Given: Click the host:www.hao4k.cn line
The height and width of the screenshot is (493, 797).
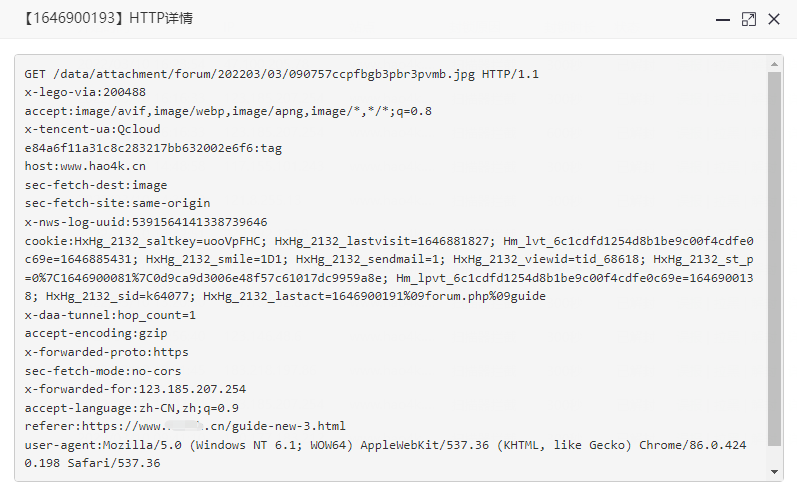Looking at the screenshot, I should tap(85, 166).
